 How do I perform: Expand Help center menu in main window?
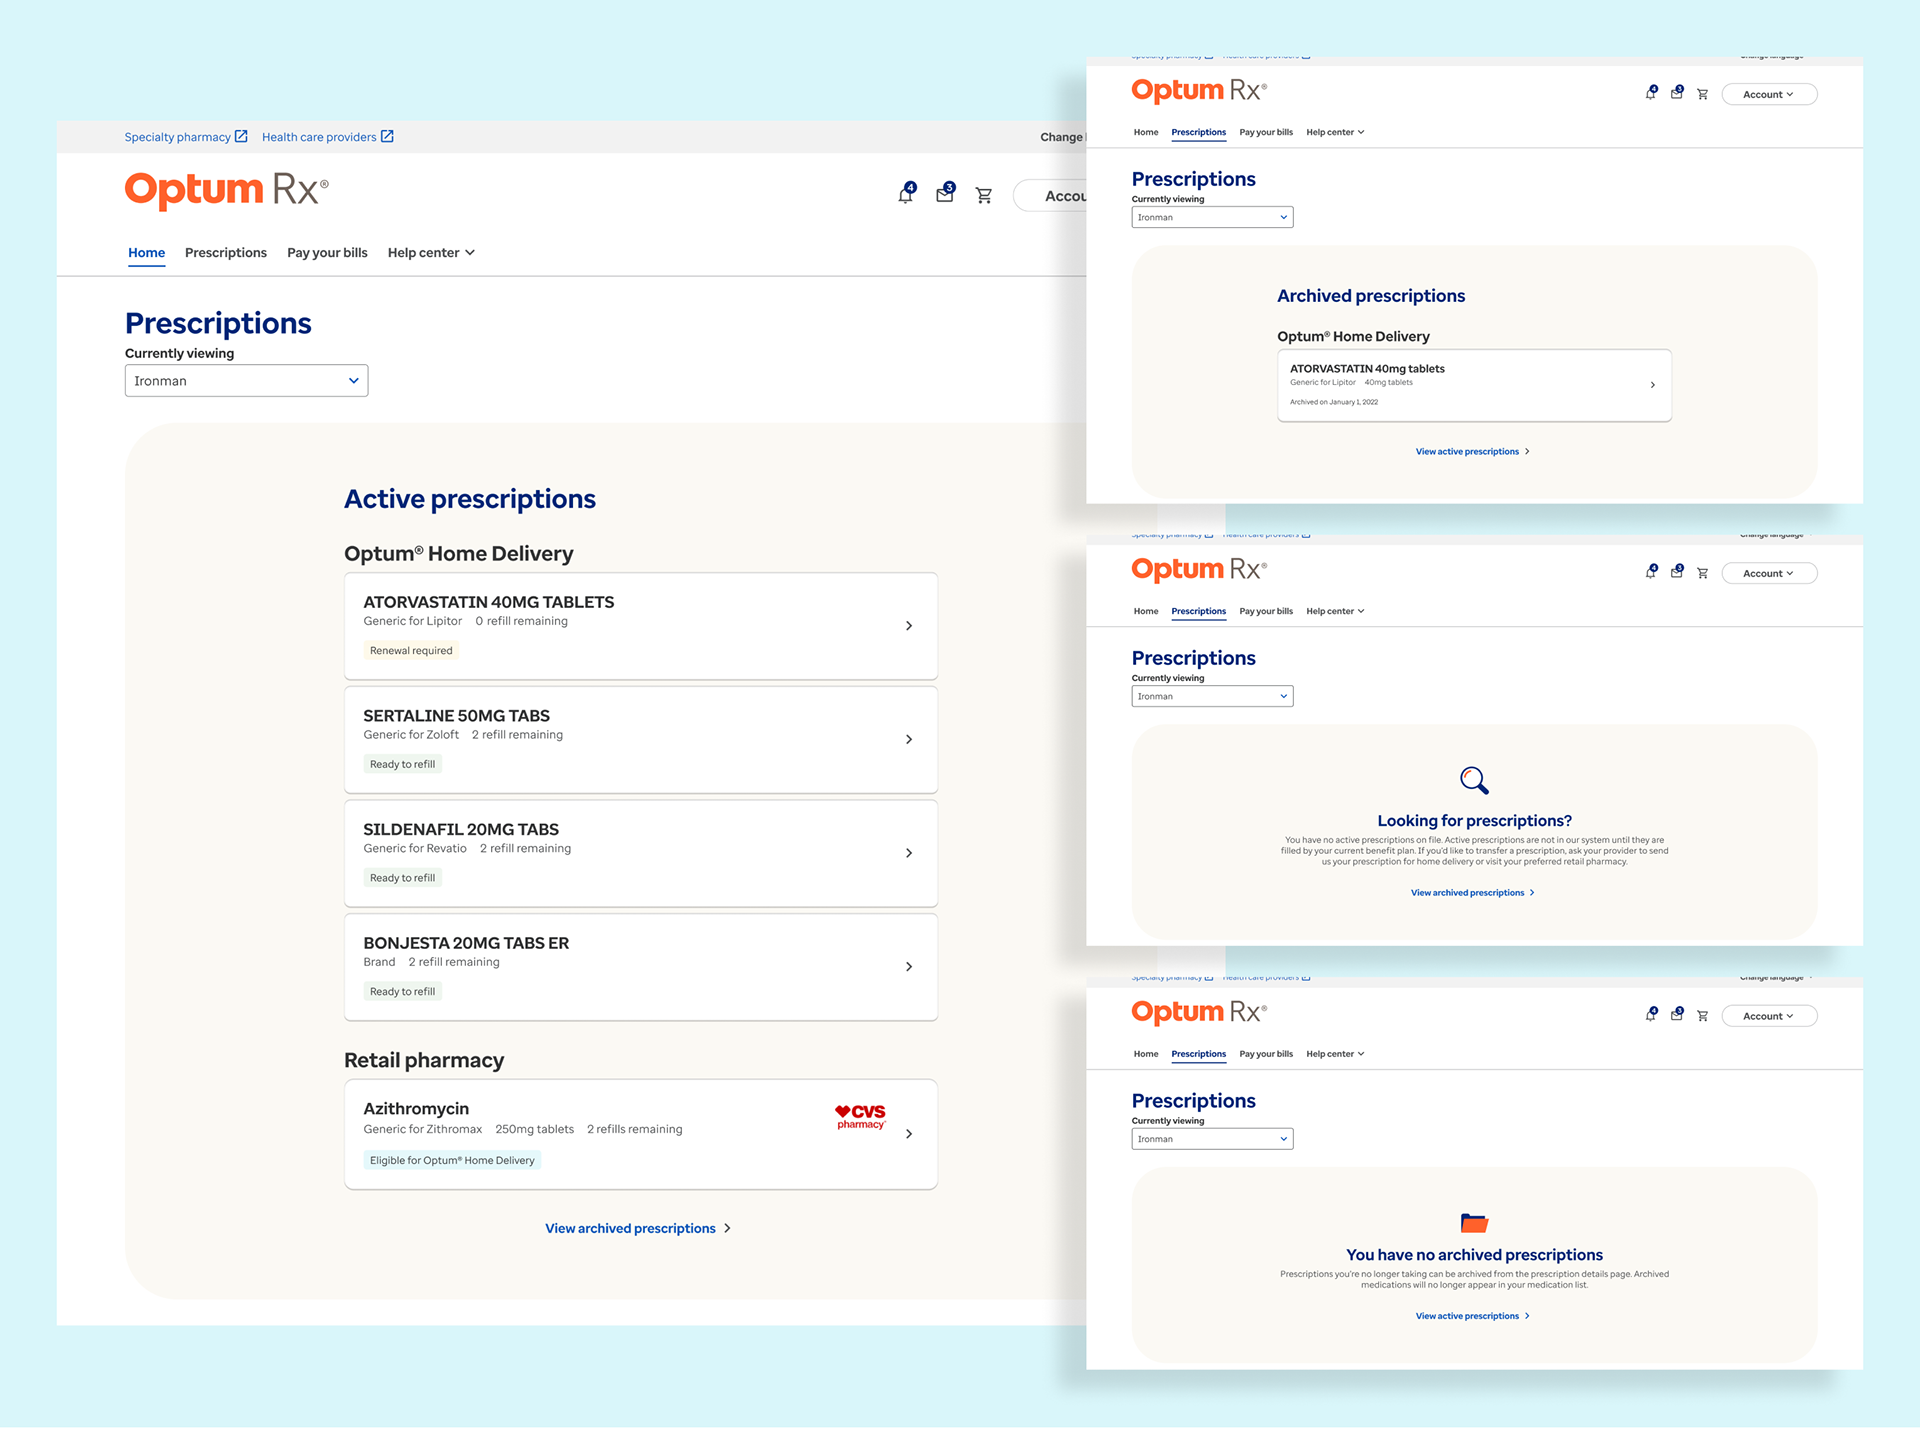click(431, 253)
